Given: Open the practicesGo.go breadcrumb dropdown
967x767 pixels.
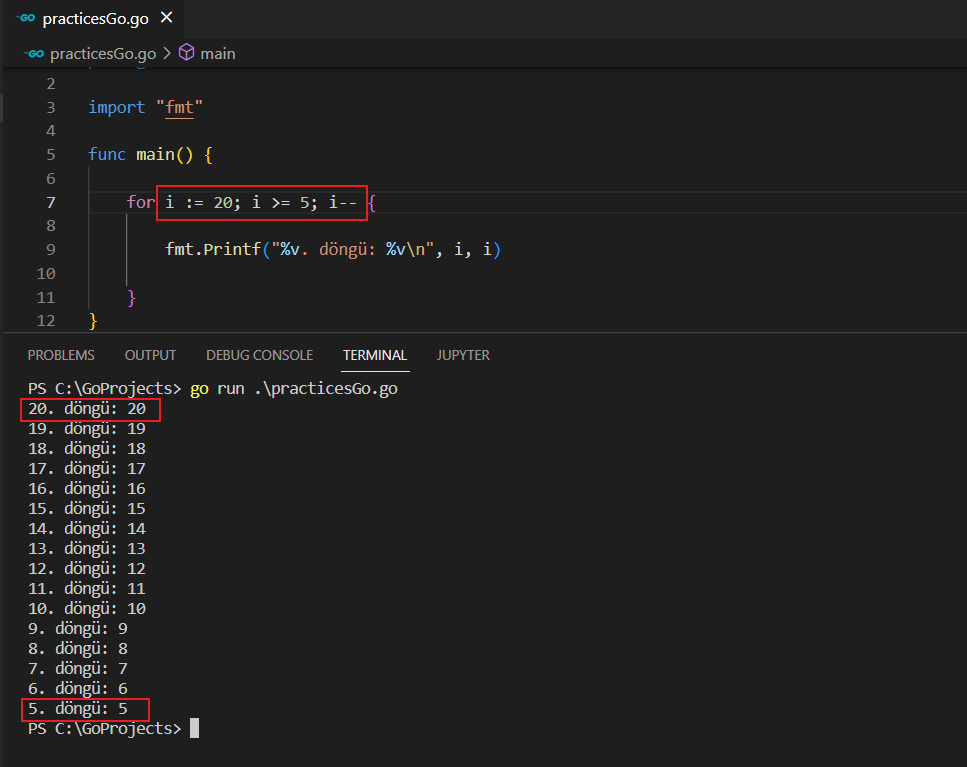Looking at the screenshot, I should point(103,53).
